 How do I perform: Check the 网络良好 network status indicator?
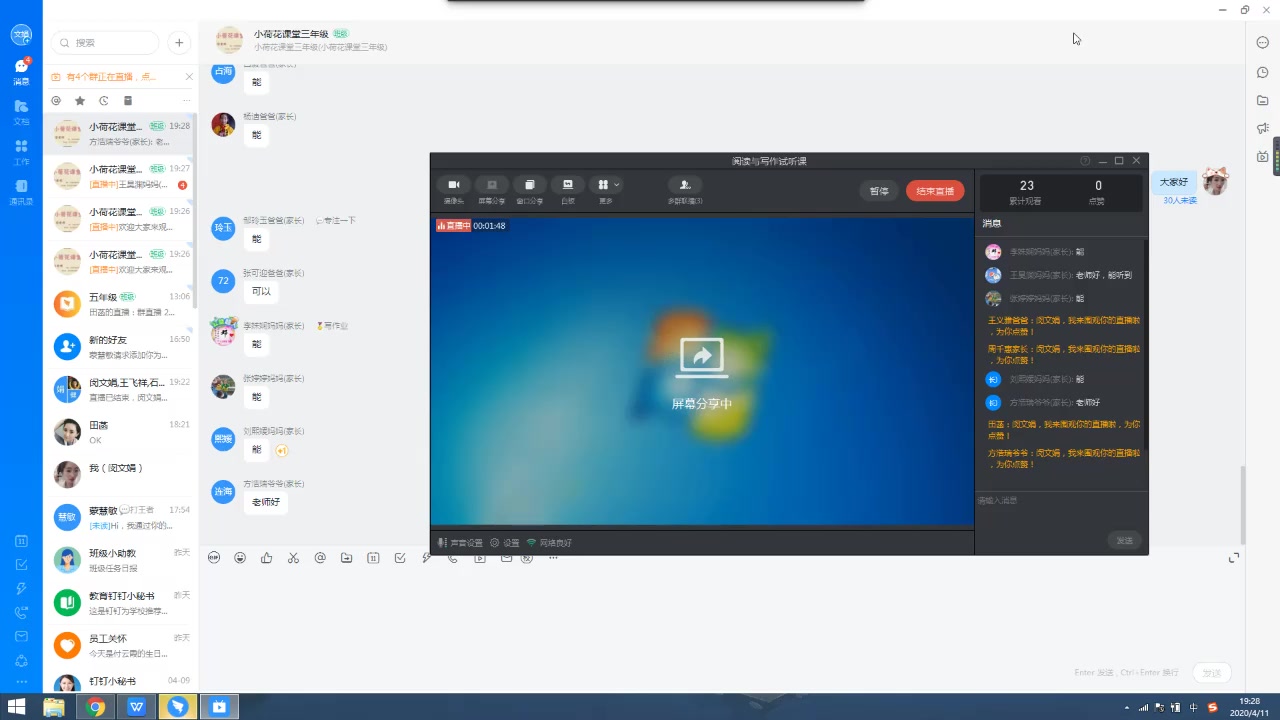click(x=550, y=543)
